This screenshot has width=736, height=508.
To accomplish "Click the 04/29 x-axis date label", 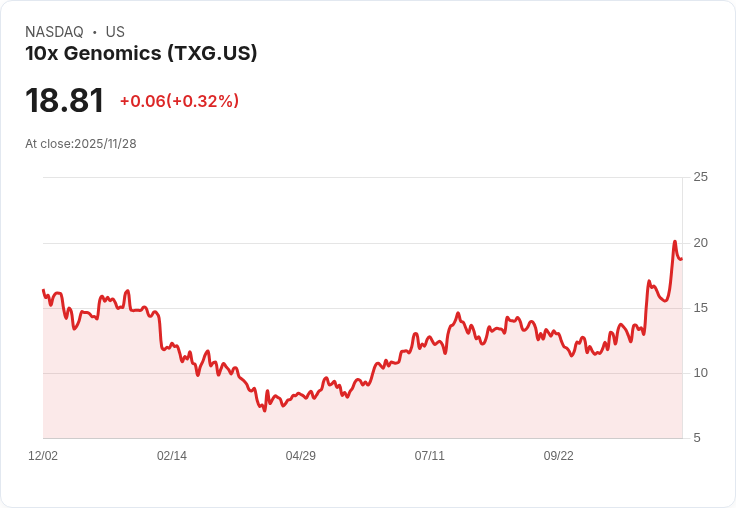I will click(300, 456).
